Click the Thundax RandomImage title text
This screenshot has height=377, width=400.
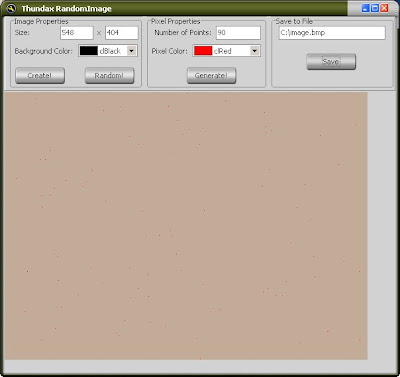(67, 9)
